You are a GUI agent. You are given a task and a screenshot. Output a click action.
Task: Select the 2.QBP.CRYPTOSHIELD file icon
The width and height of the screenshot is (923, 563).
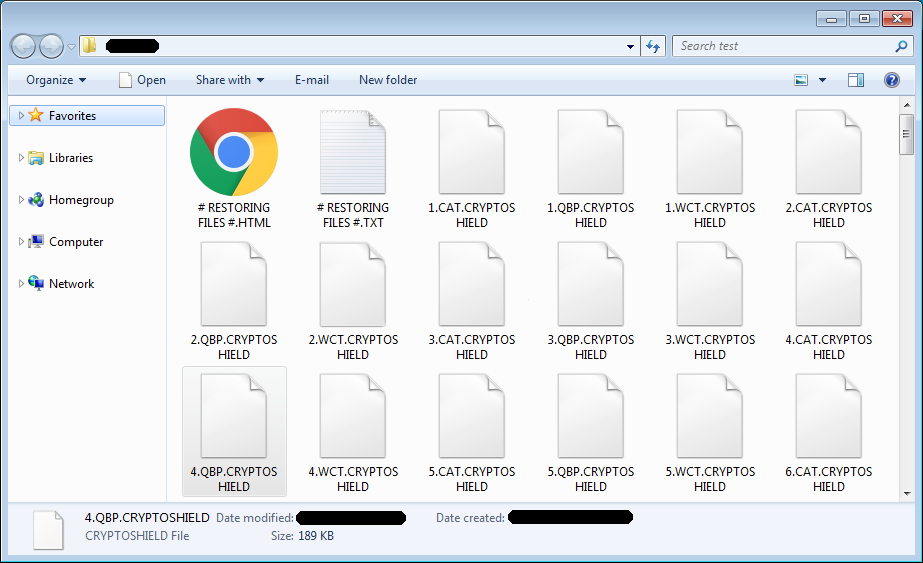click(234, 284)
